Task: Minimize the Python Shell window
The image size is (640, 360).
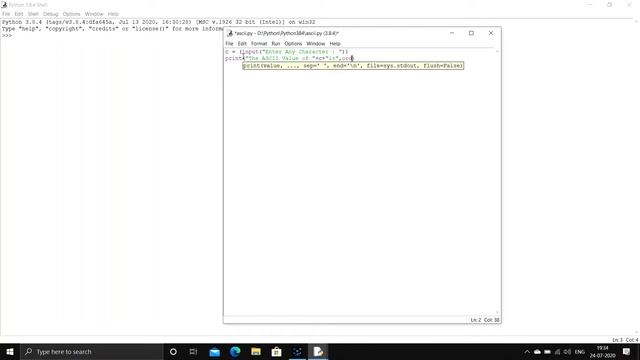Action: tap(590, 4)
